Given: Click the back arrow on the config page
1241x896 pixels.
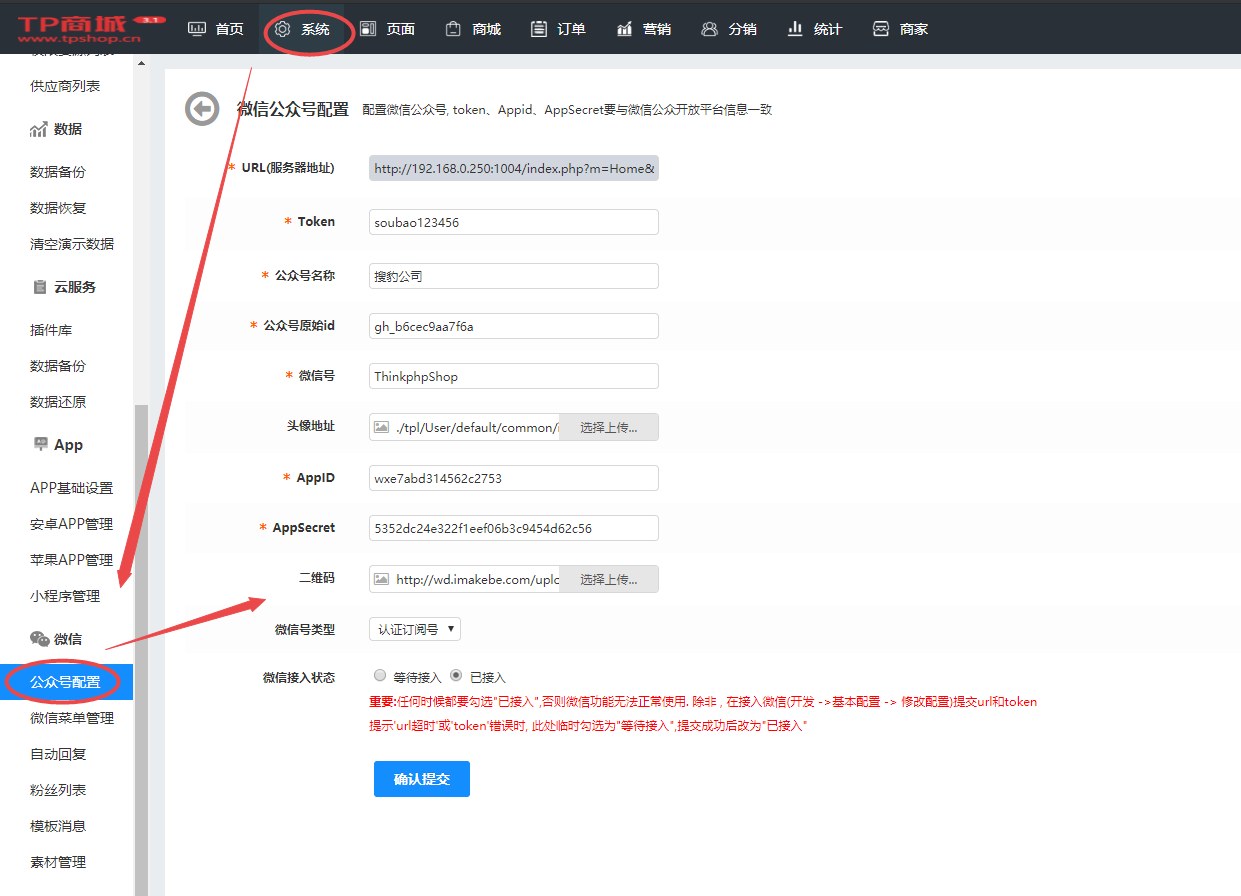Looking at the screenshot, I should (x=202, y=108).
